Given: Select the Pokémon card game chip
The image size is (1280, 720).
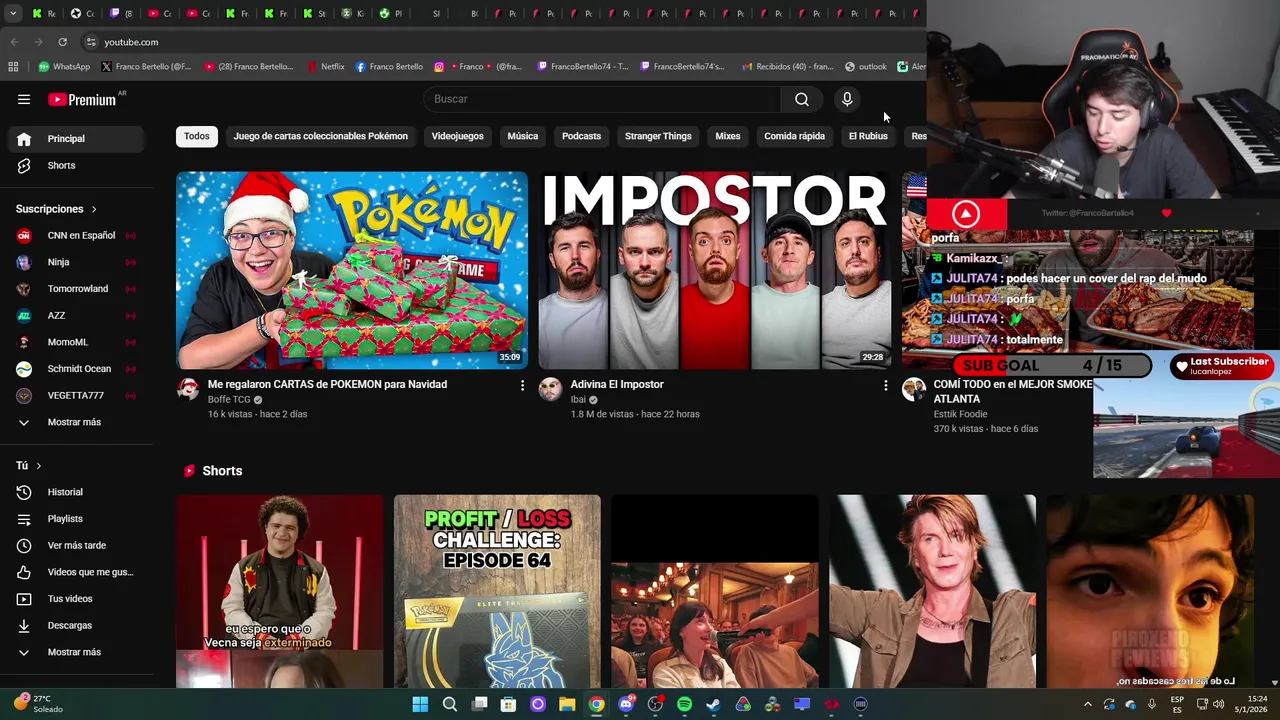Looking at the screenshot, I should [x=320, y=136].
